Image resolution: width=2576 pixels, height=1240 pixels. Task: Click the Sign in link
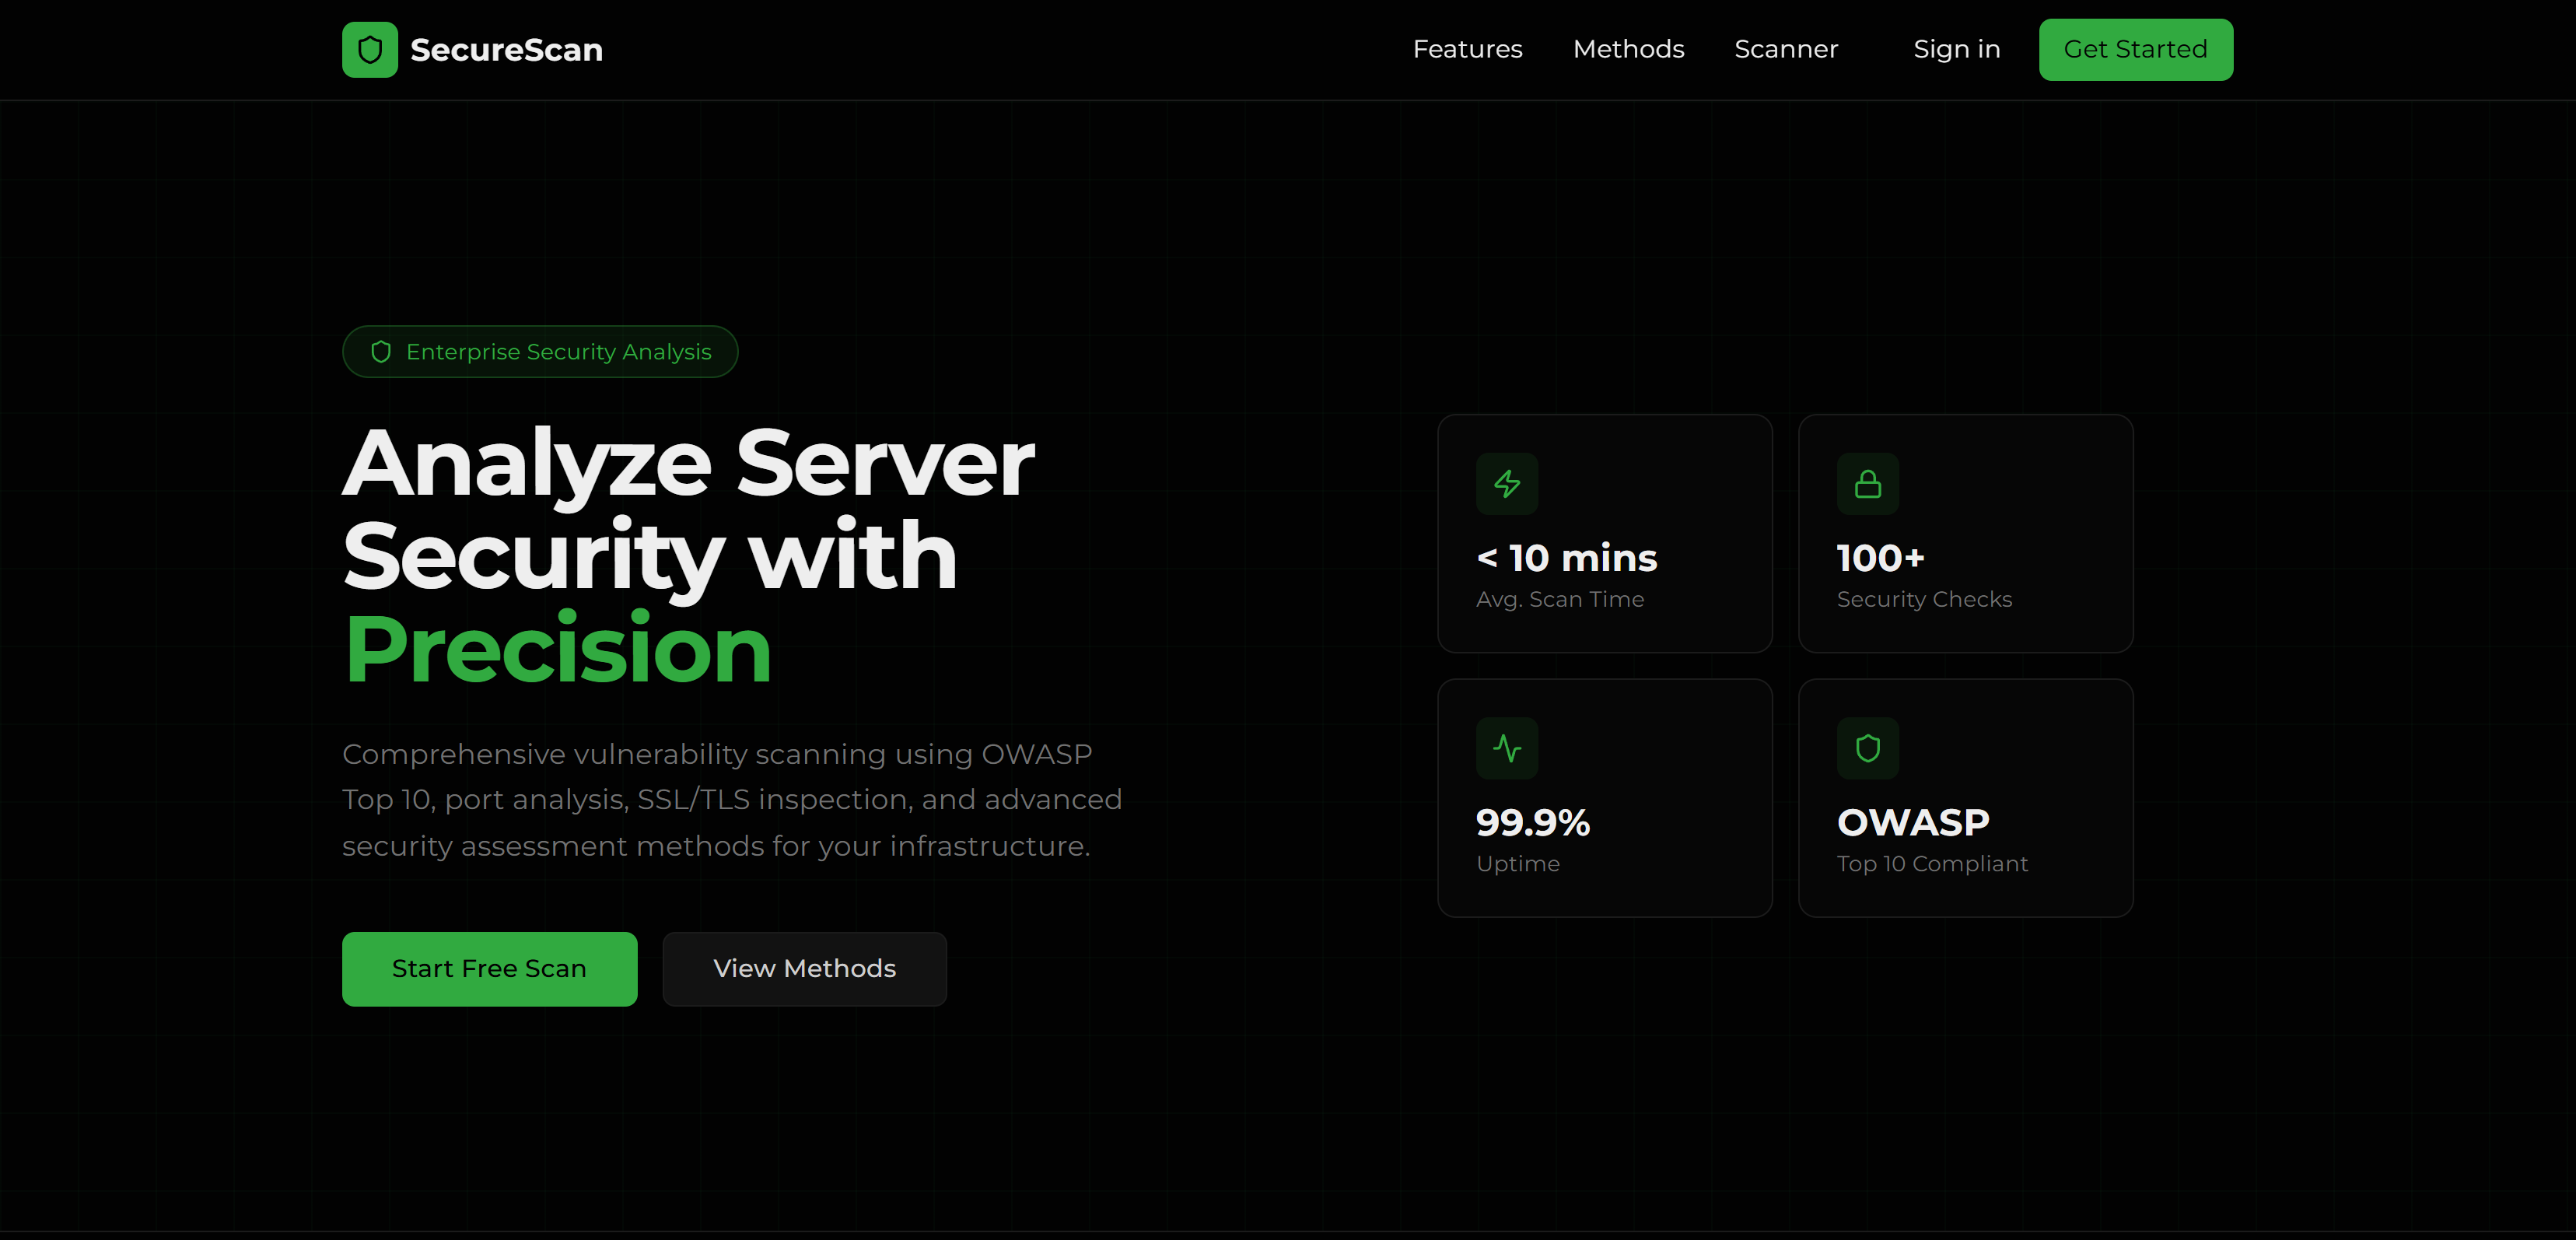(x=1956, y=49)
